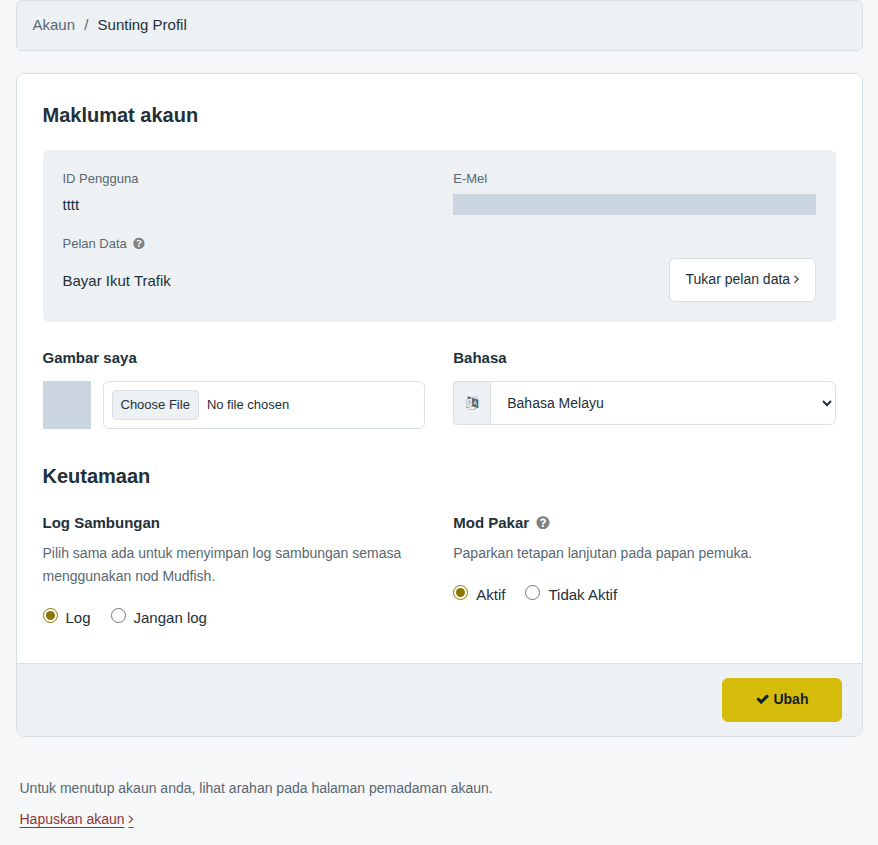Click the Choose File button
This screenshot has width=878, height=845.
[155, 405]
